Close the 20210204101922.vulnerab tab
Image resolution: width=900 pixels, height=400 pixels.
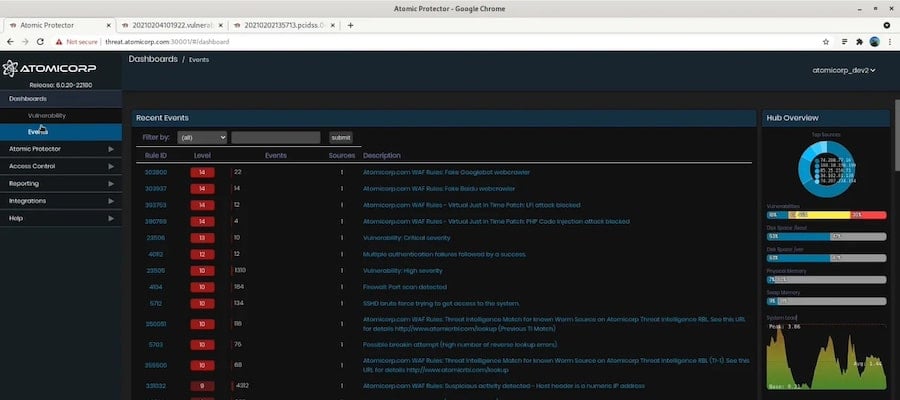point(221,25)
